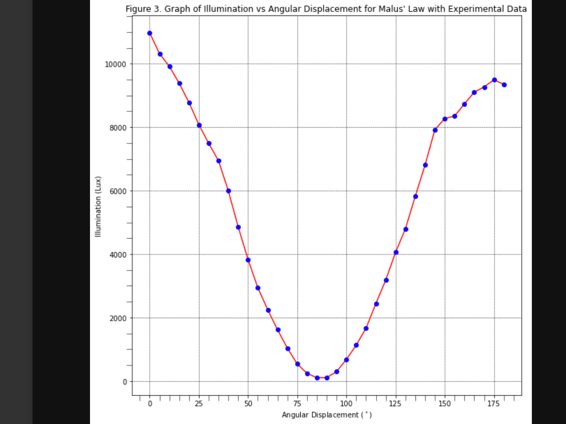Click the x-axis tick label 25

[x=199, y=404]
